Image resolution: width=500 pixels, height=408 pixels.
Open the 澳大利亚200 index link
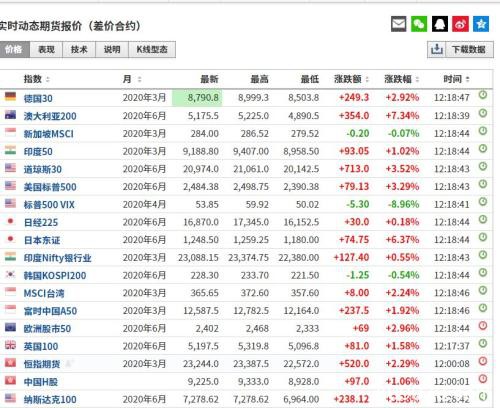click(x=50, y=116)
